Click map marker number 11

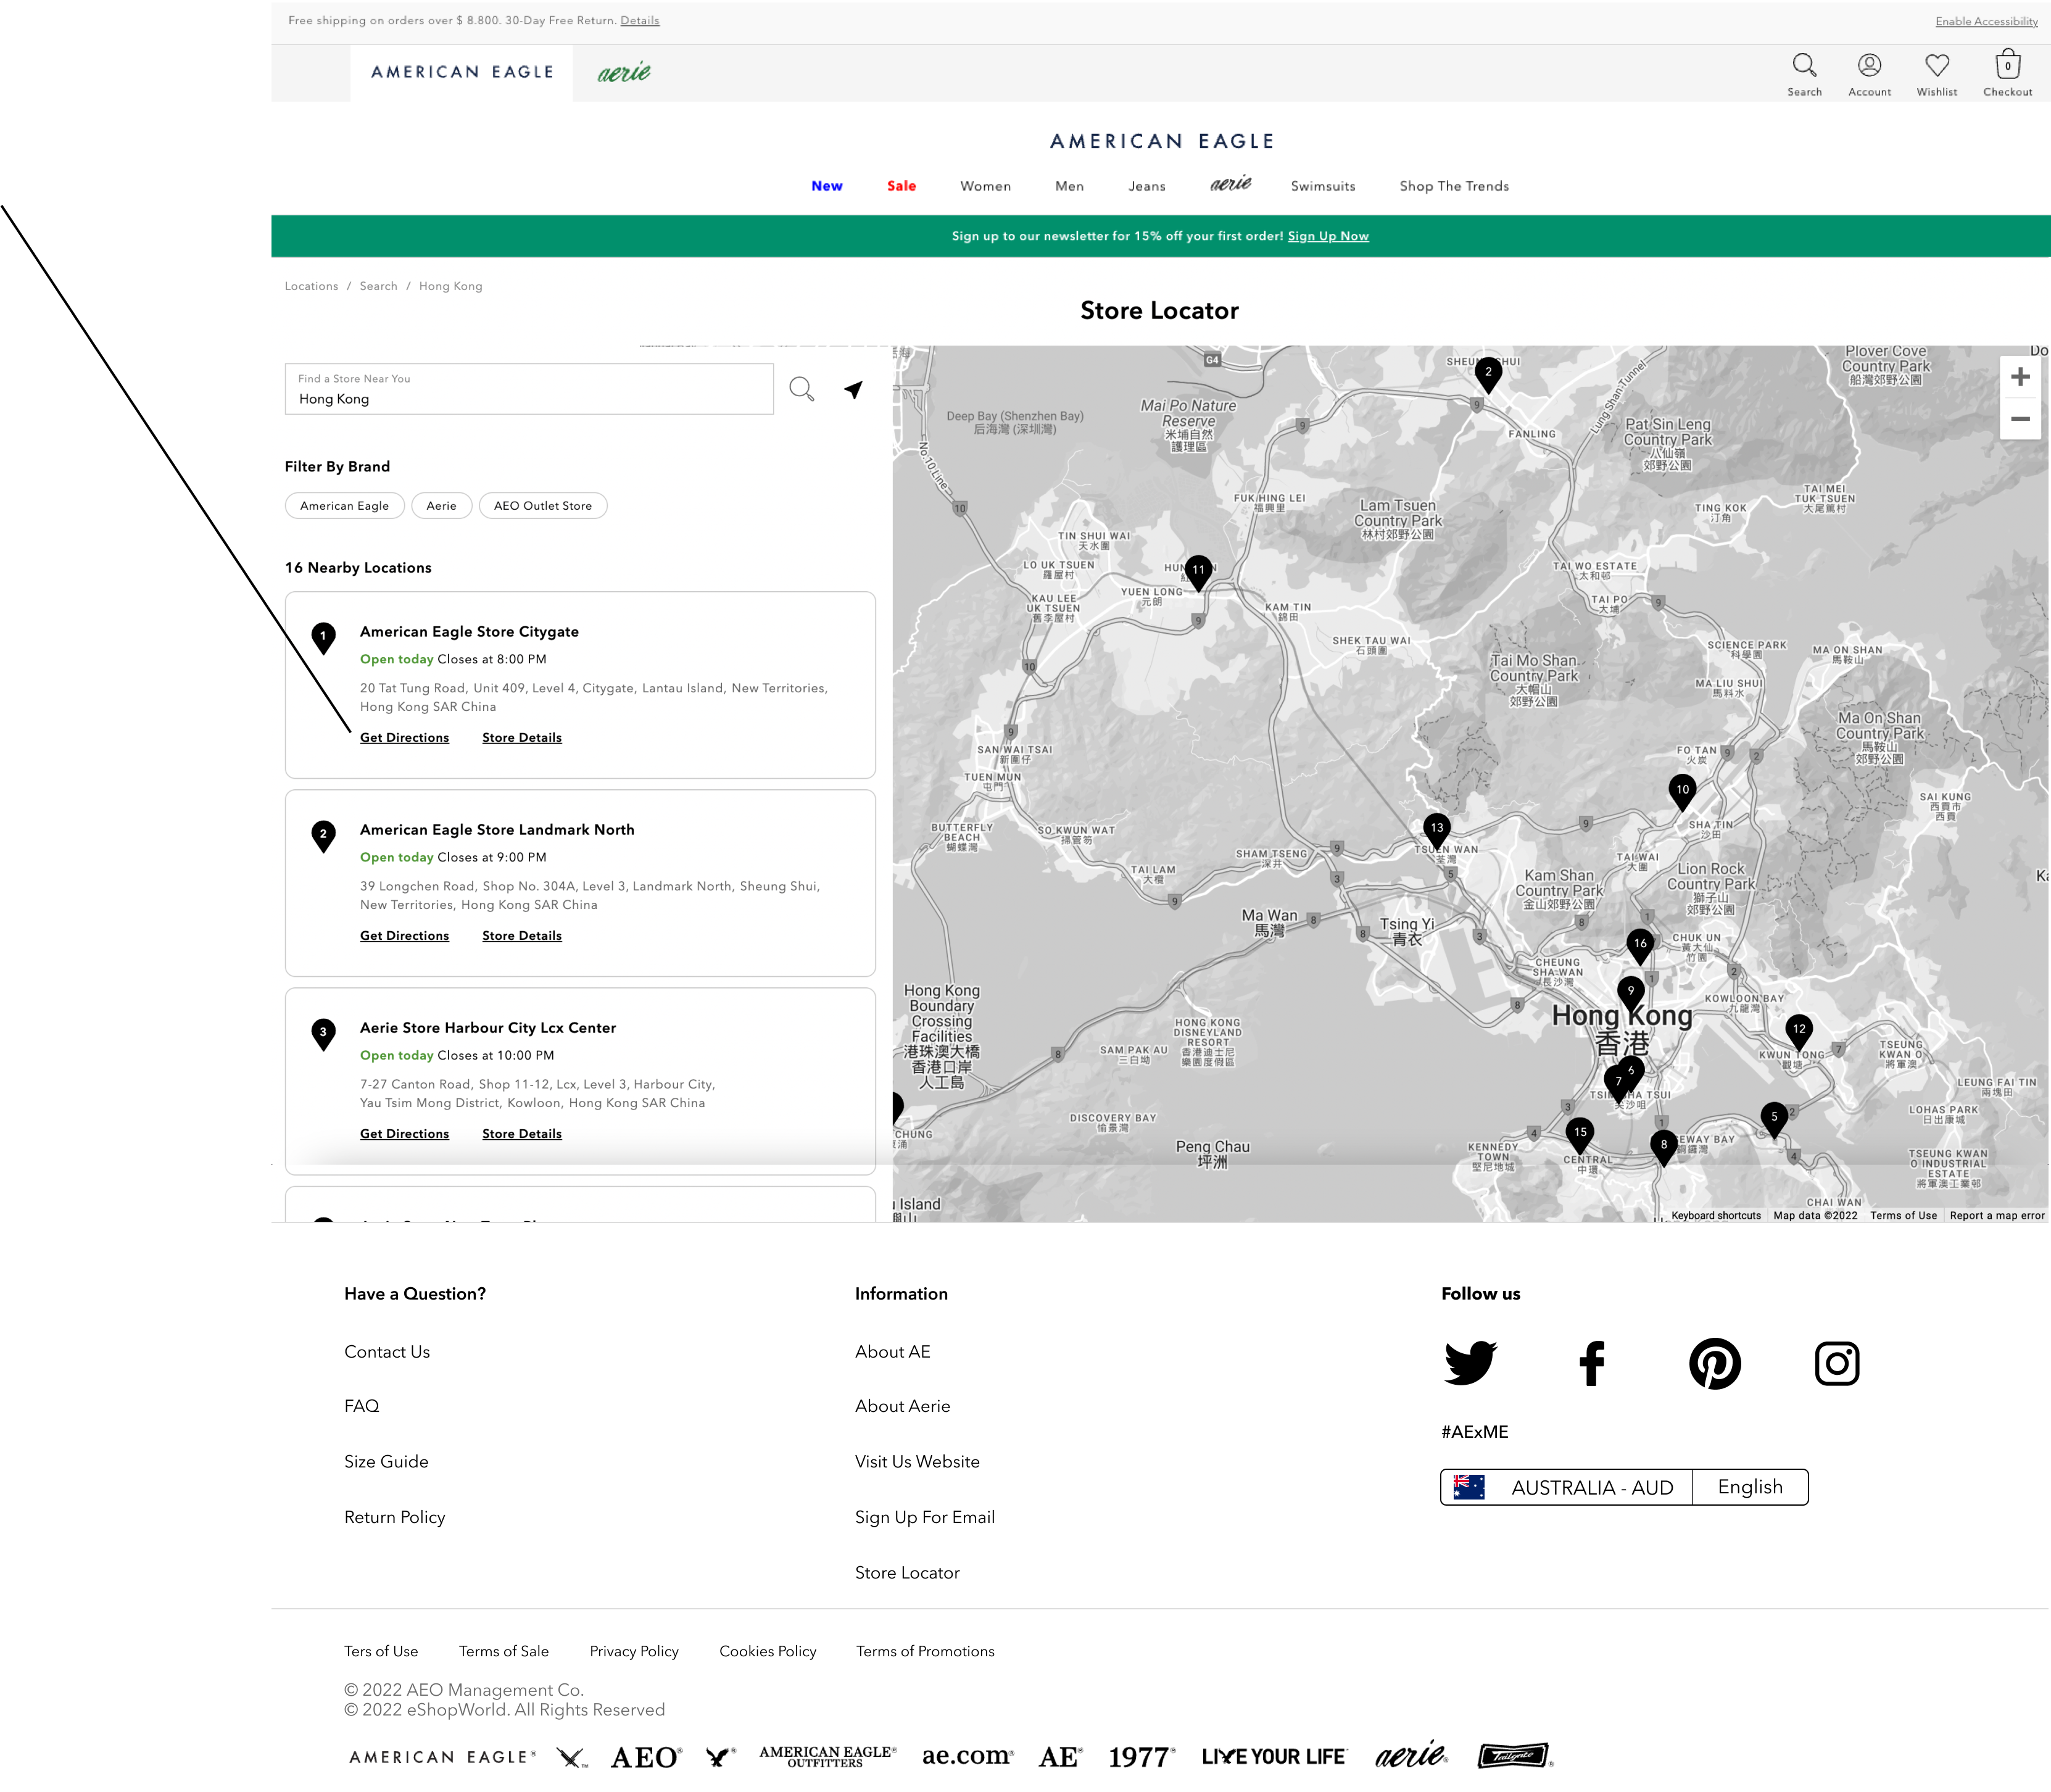1198,573
